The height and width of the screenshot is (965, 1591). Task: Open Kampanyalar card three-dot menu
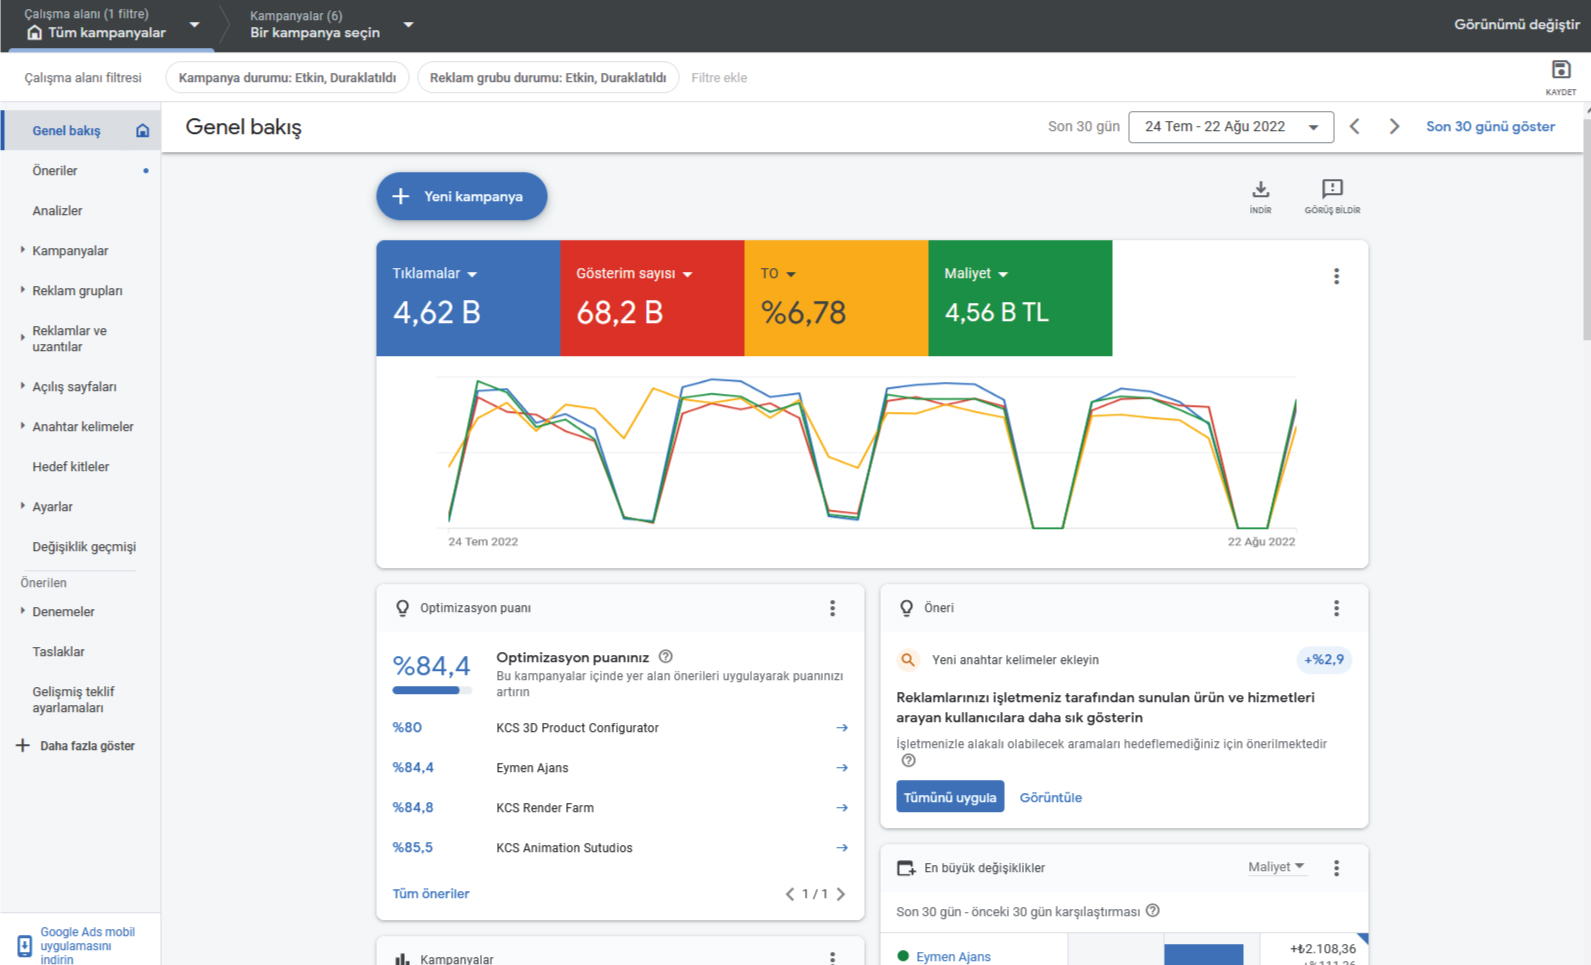(x=832, y=958)
